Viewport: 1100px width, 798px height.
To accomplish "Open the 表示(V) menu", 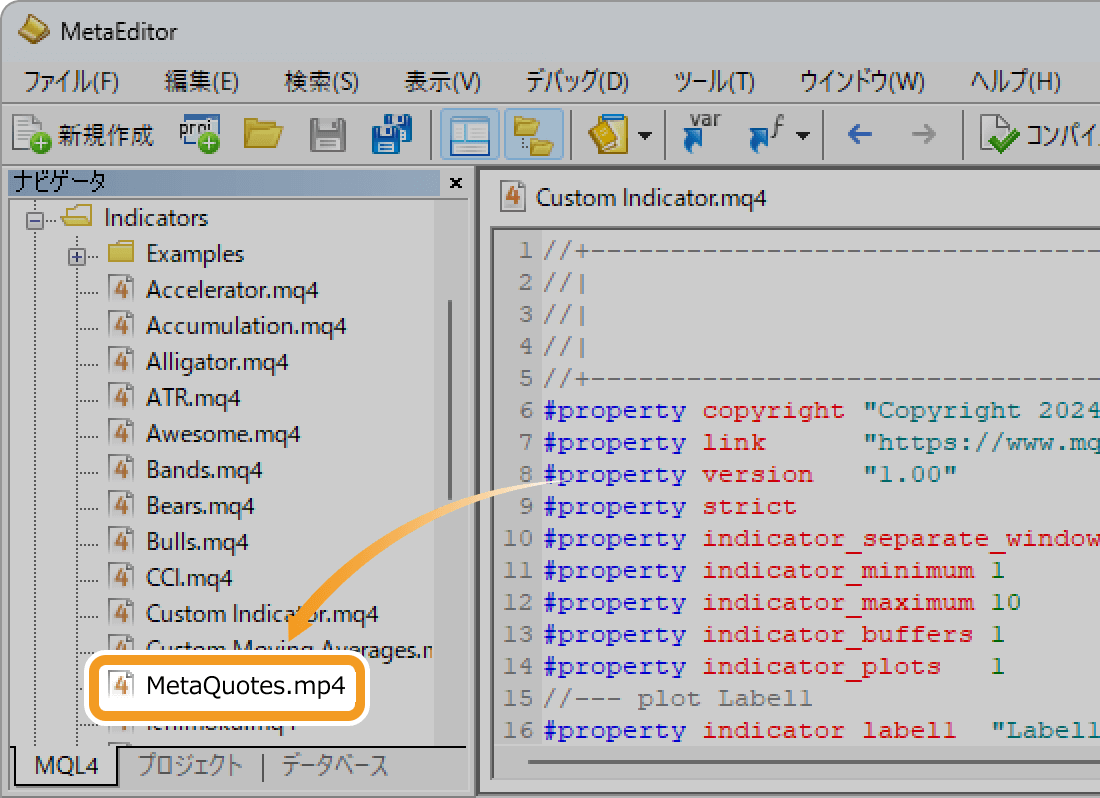I will [443, 81].
